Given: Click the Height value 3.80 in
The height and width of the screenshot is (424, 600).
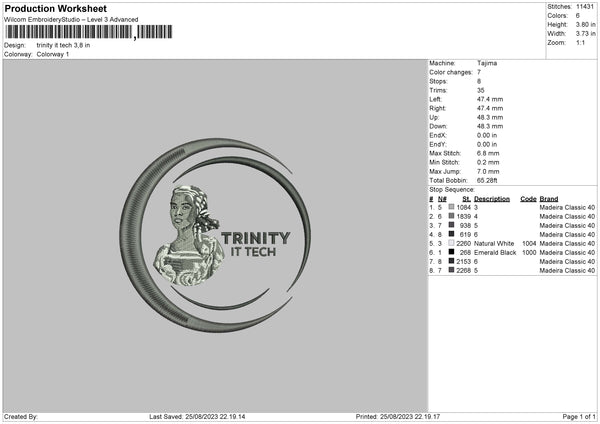Looking at the screenshot, I should (585, 24).
